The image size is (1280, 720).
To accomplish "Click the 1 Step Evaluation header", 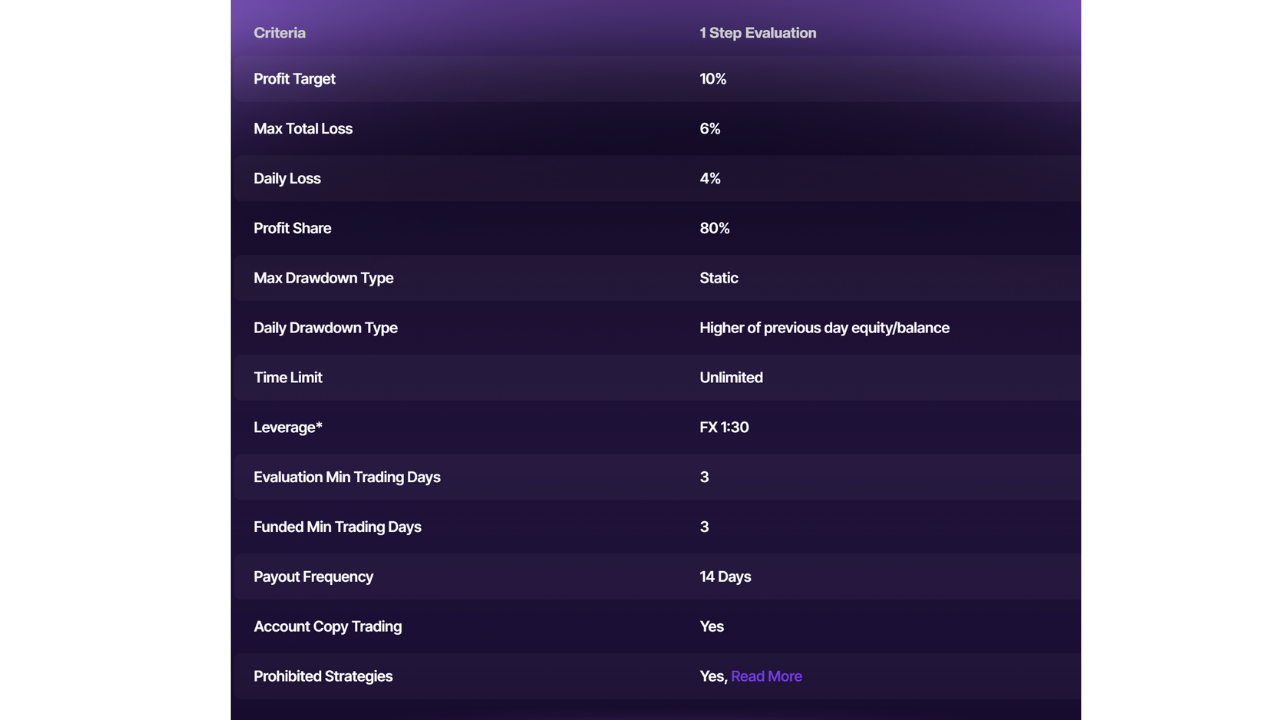I will coord(757,33).
